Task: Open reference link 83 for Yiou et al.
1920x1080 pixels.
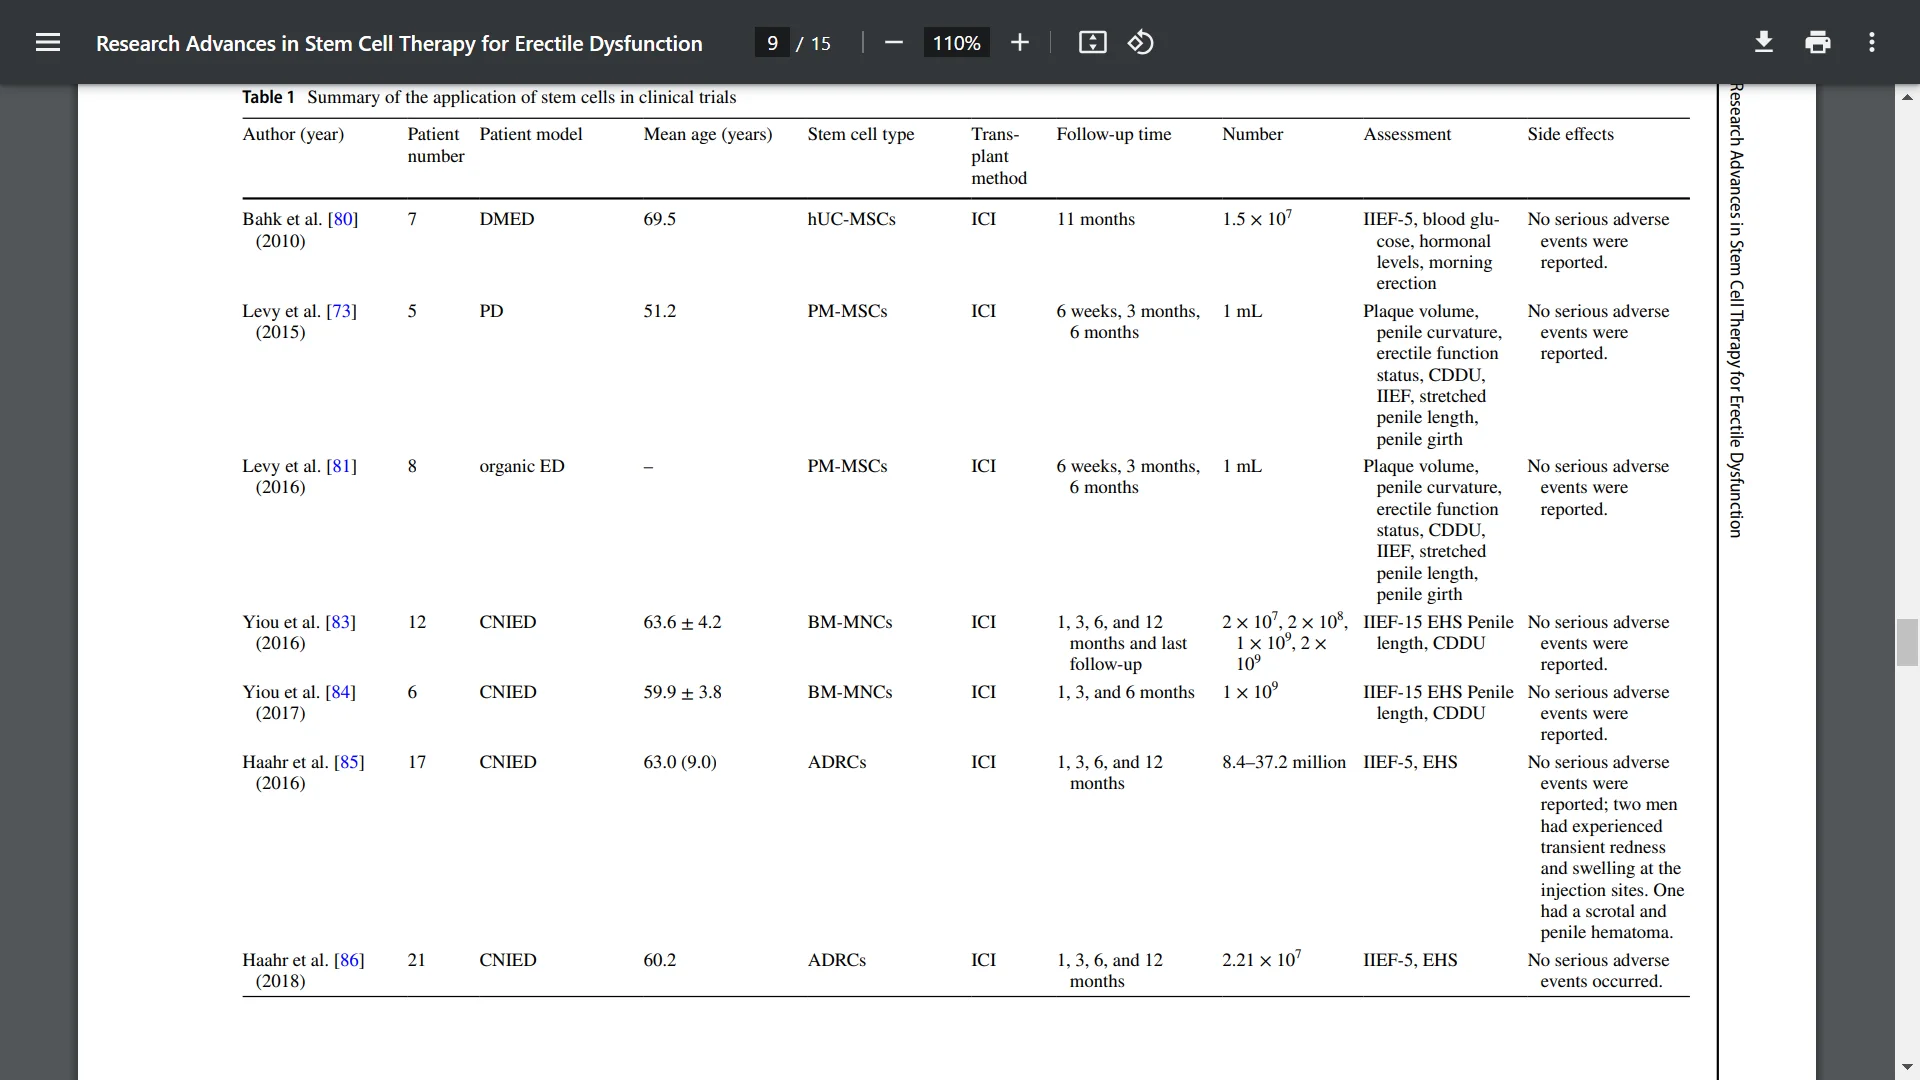Action: [341, 622]
